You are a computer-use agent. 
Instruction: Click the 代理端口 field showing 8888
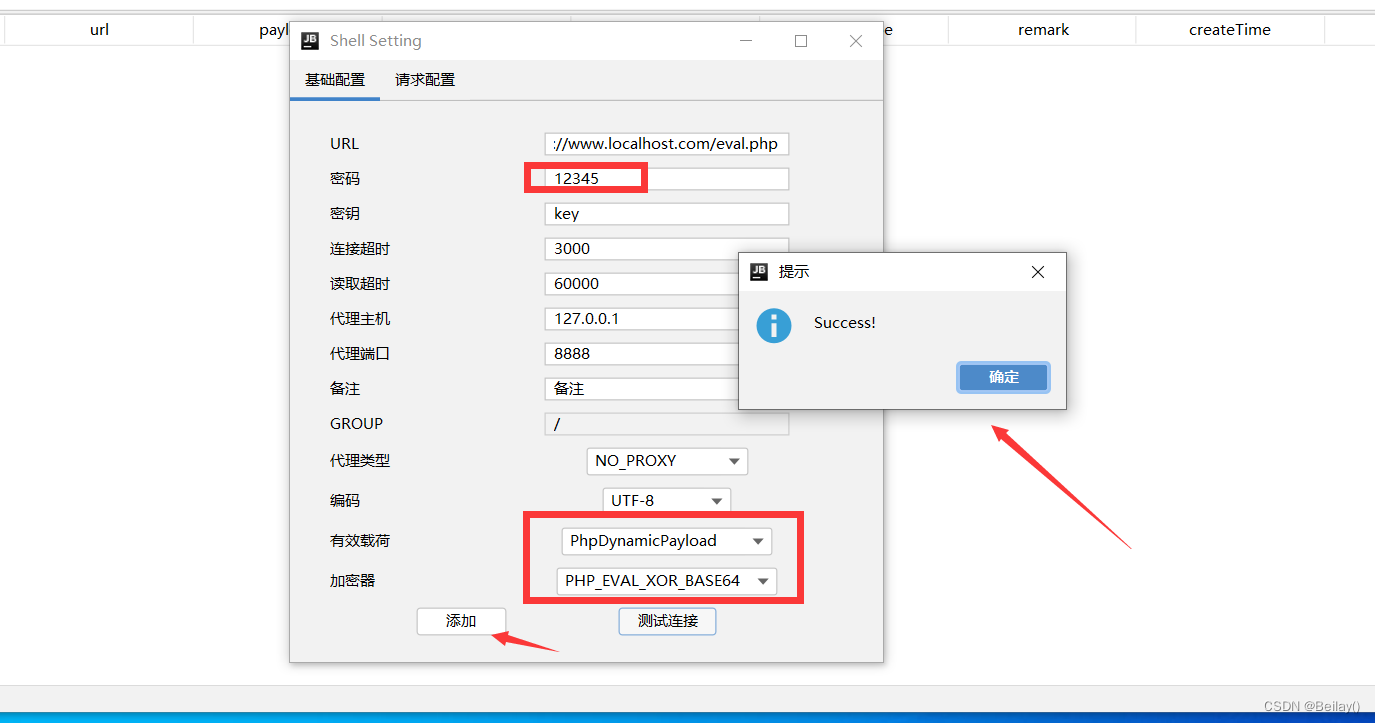coord(643,354)
